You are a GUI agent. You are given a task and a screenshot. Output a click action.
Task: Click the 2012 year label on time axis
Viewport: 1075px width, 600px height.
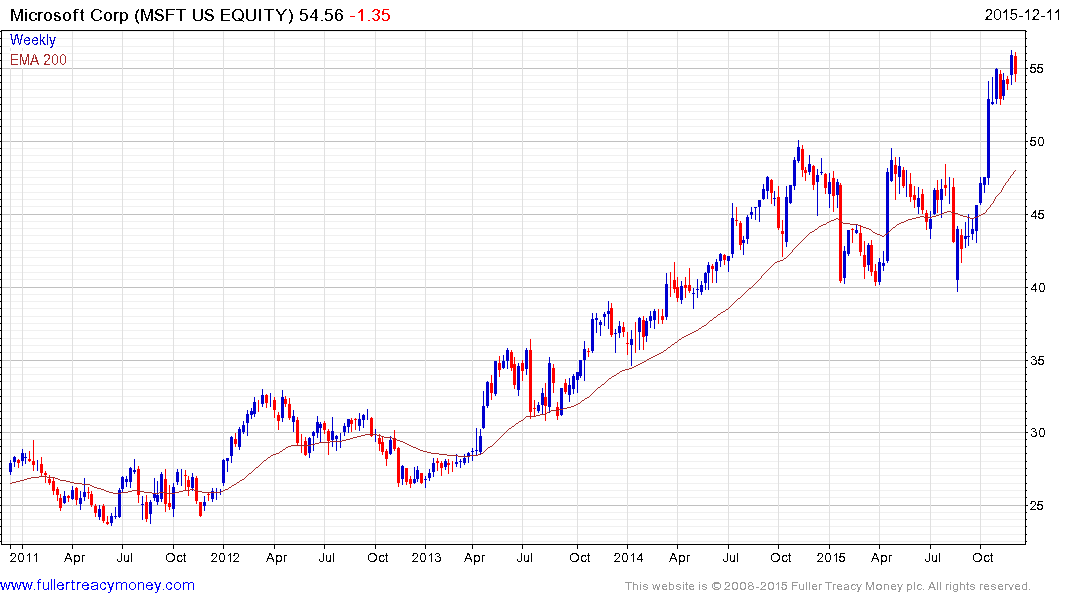[224, 557]
